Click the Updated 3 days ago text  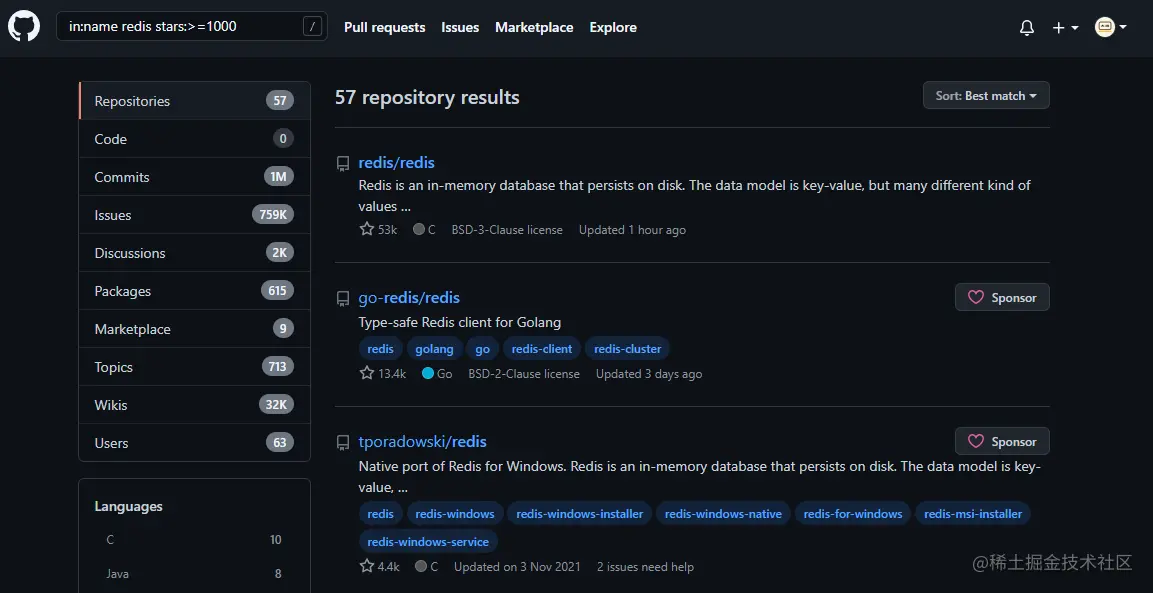(x=649, y=374)
